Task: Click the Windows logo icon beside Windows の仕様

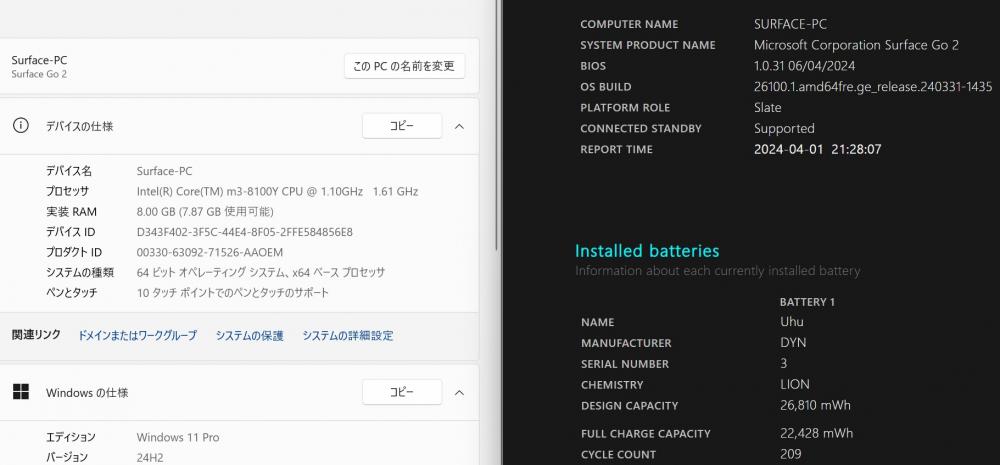Action: (x=20, y=392)
